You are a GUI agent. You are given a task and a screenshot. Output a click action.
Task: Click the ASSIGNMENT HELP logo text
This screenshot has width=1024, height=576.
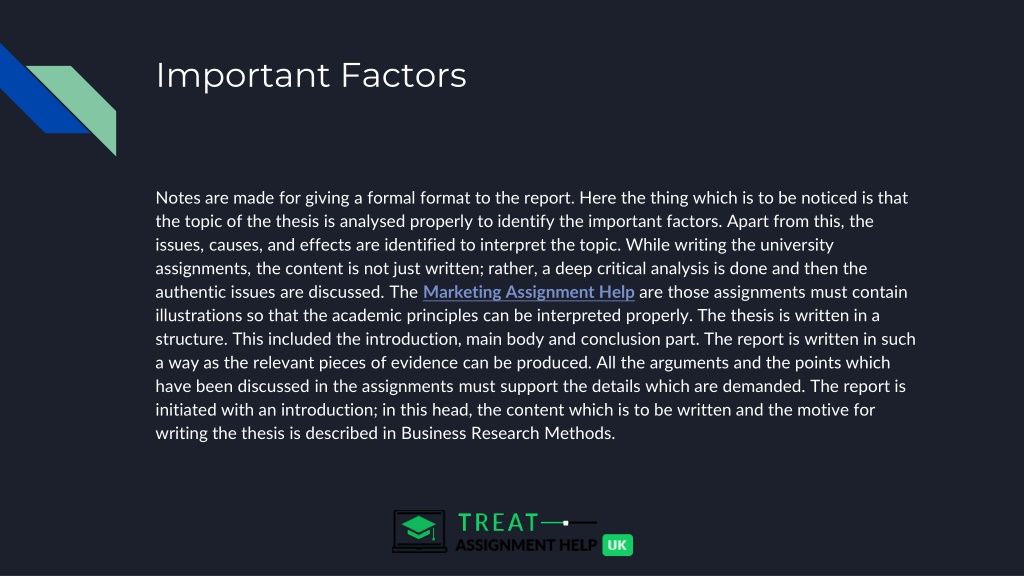(x=526, y=545)
